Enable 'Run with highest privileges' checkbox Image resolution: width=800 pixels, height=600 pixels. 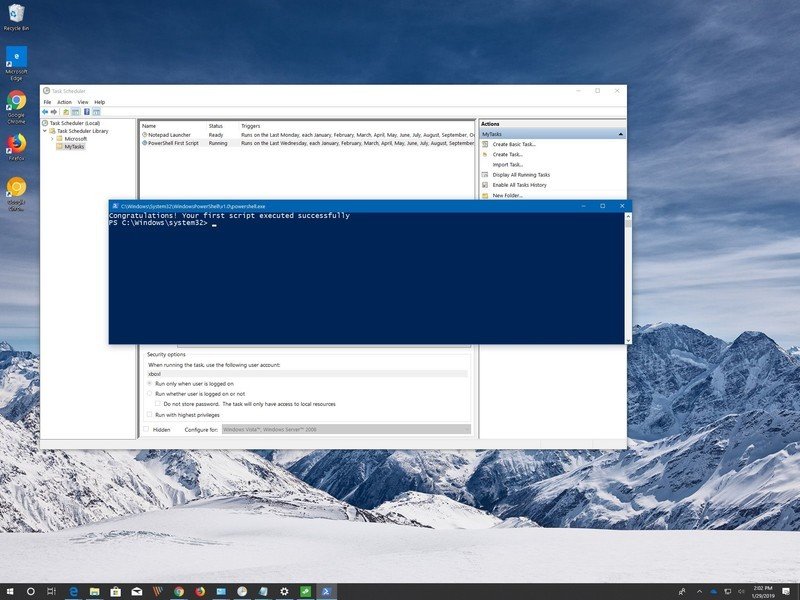point(150,414)
